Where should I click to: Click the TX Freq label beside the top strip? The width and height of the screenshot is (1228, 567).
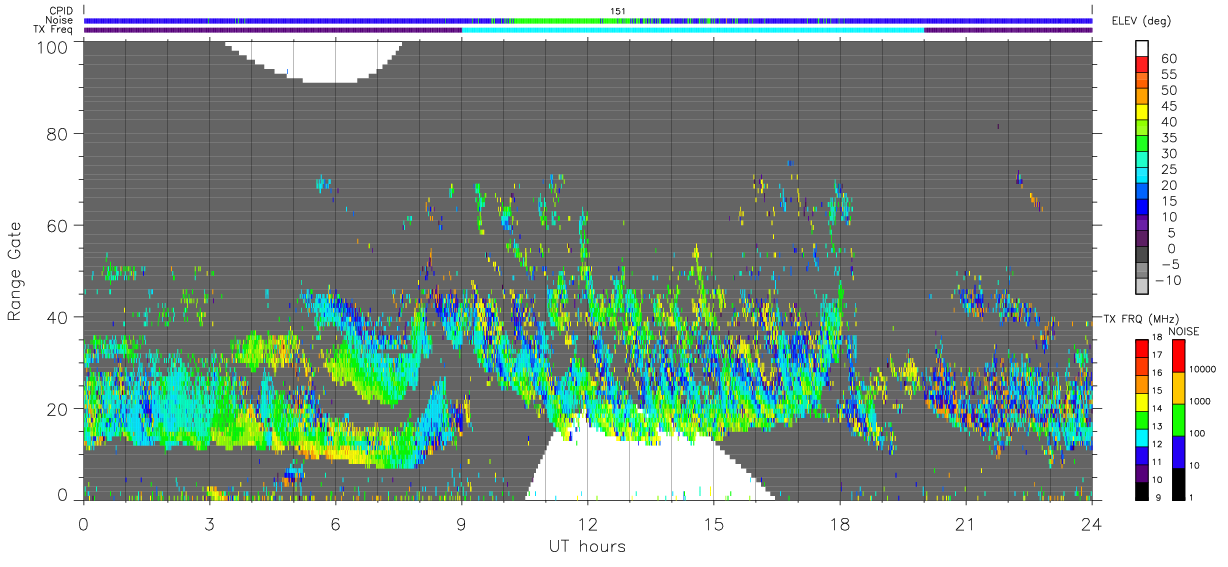click(x=54, y=30)
